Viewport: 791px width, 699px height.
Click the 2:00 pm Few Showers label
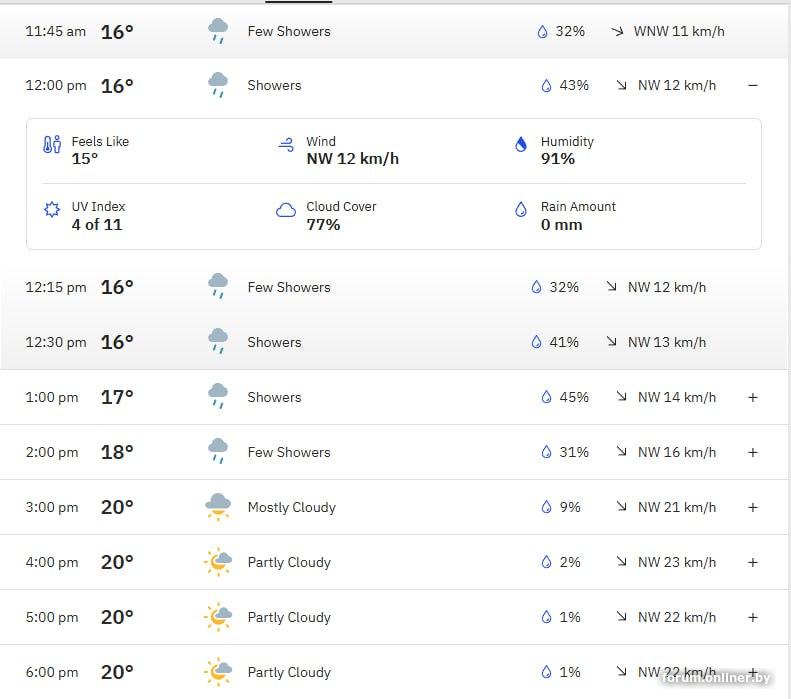point(289,452)
